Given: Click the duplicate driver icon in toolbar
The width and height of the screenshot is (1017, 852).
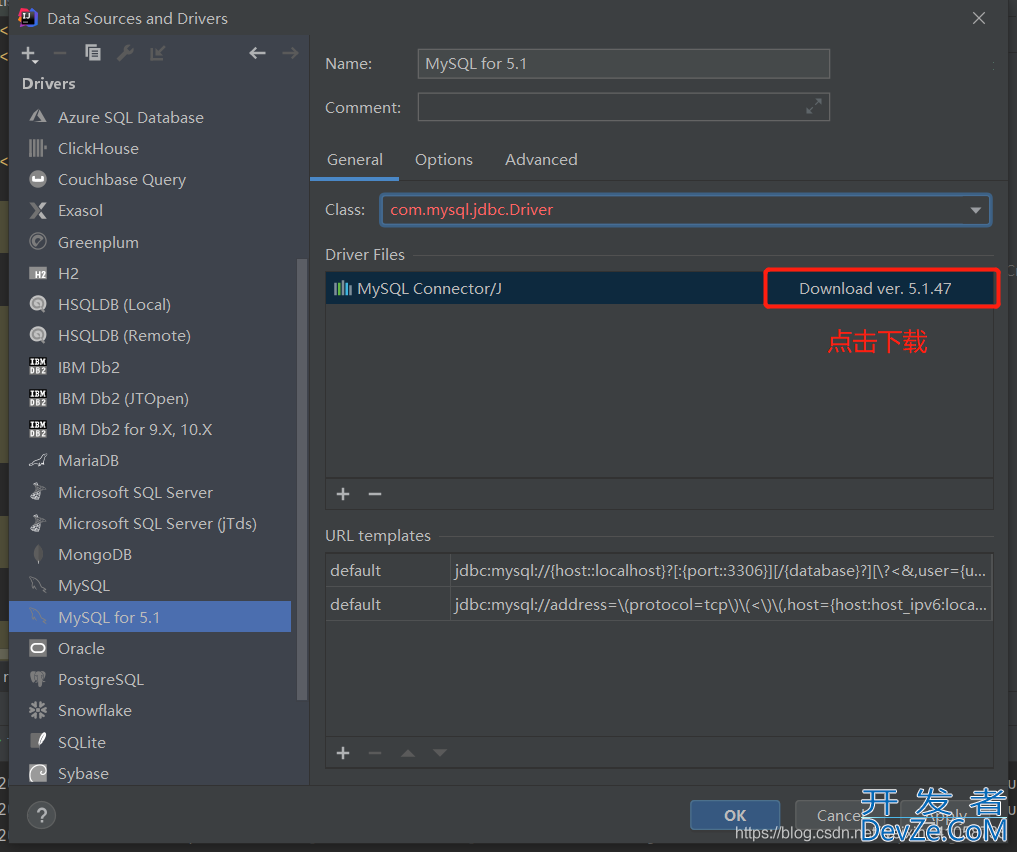Looking at the screenshot, I should pos(93,53).
